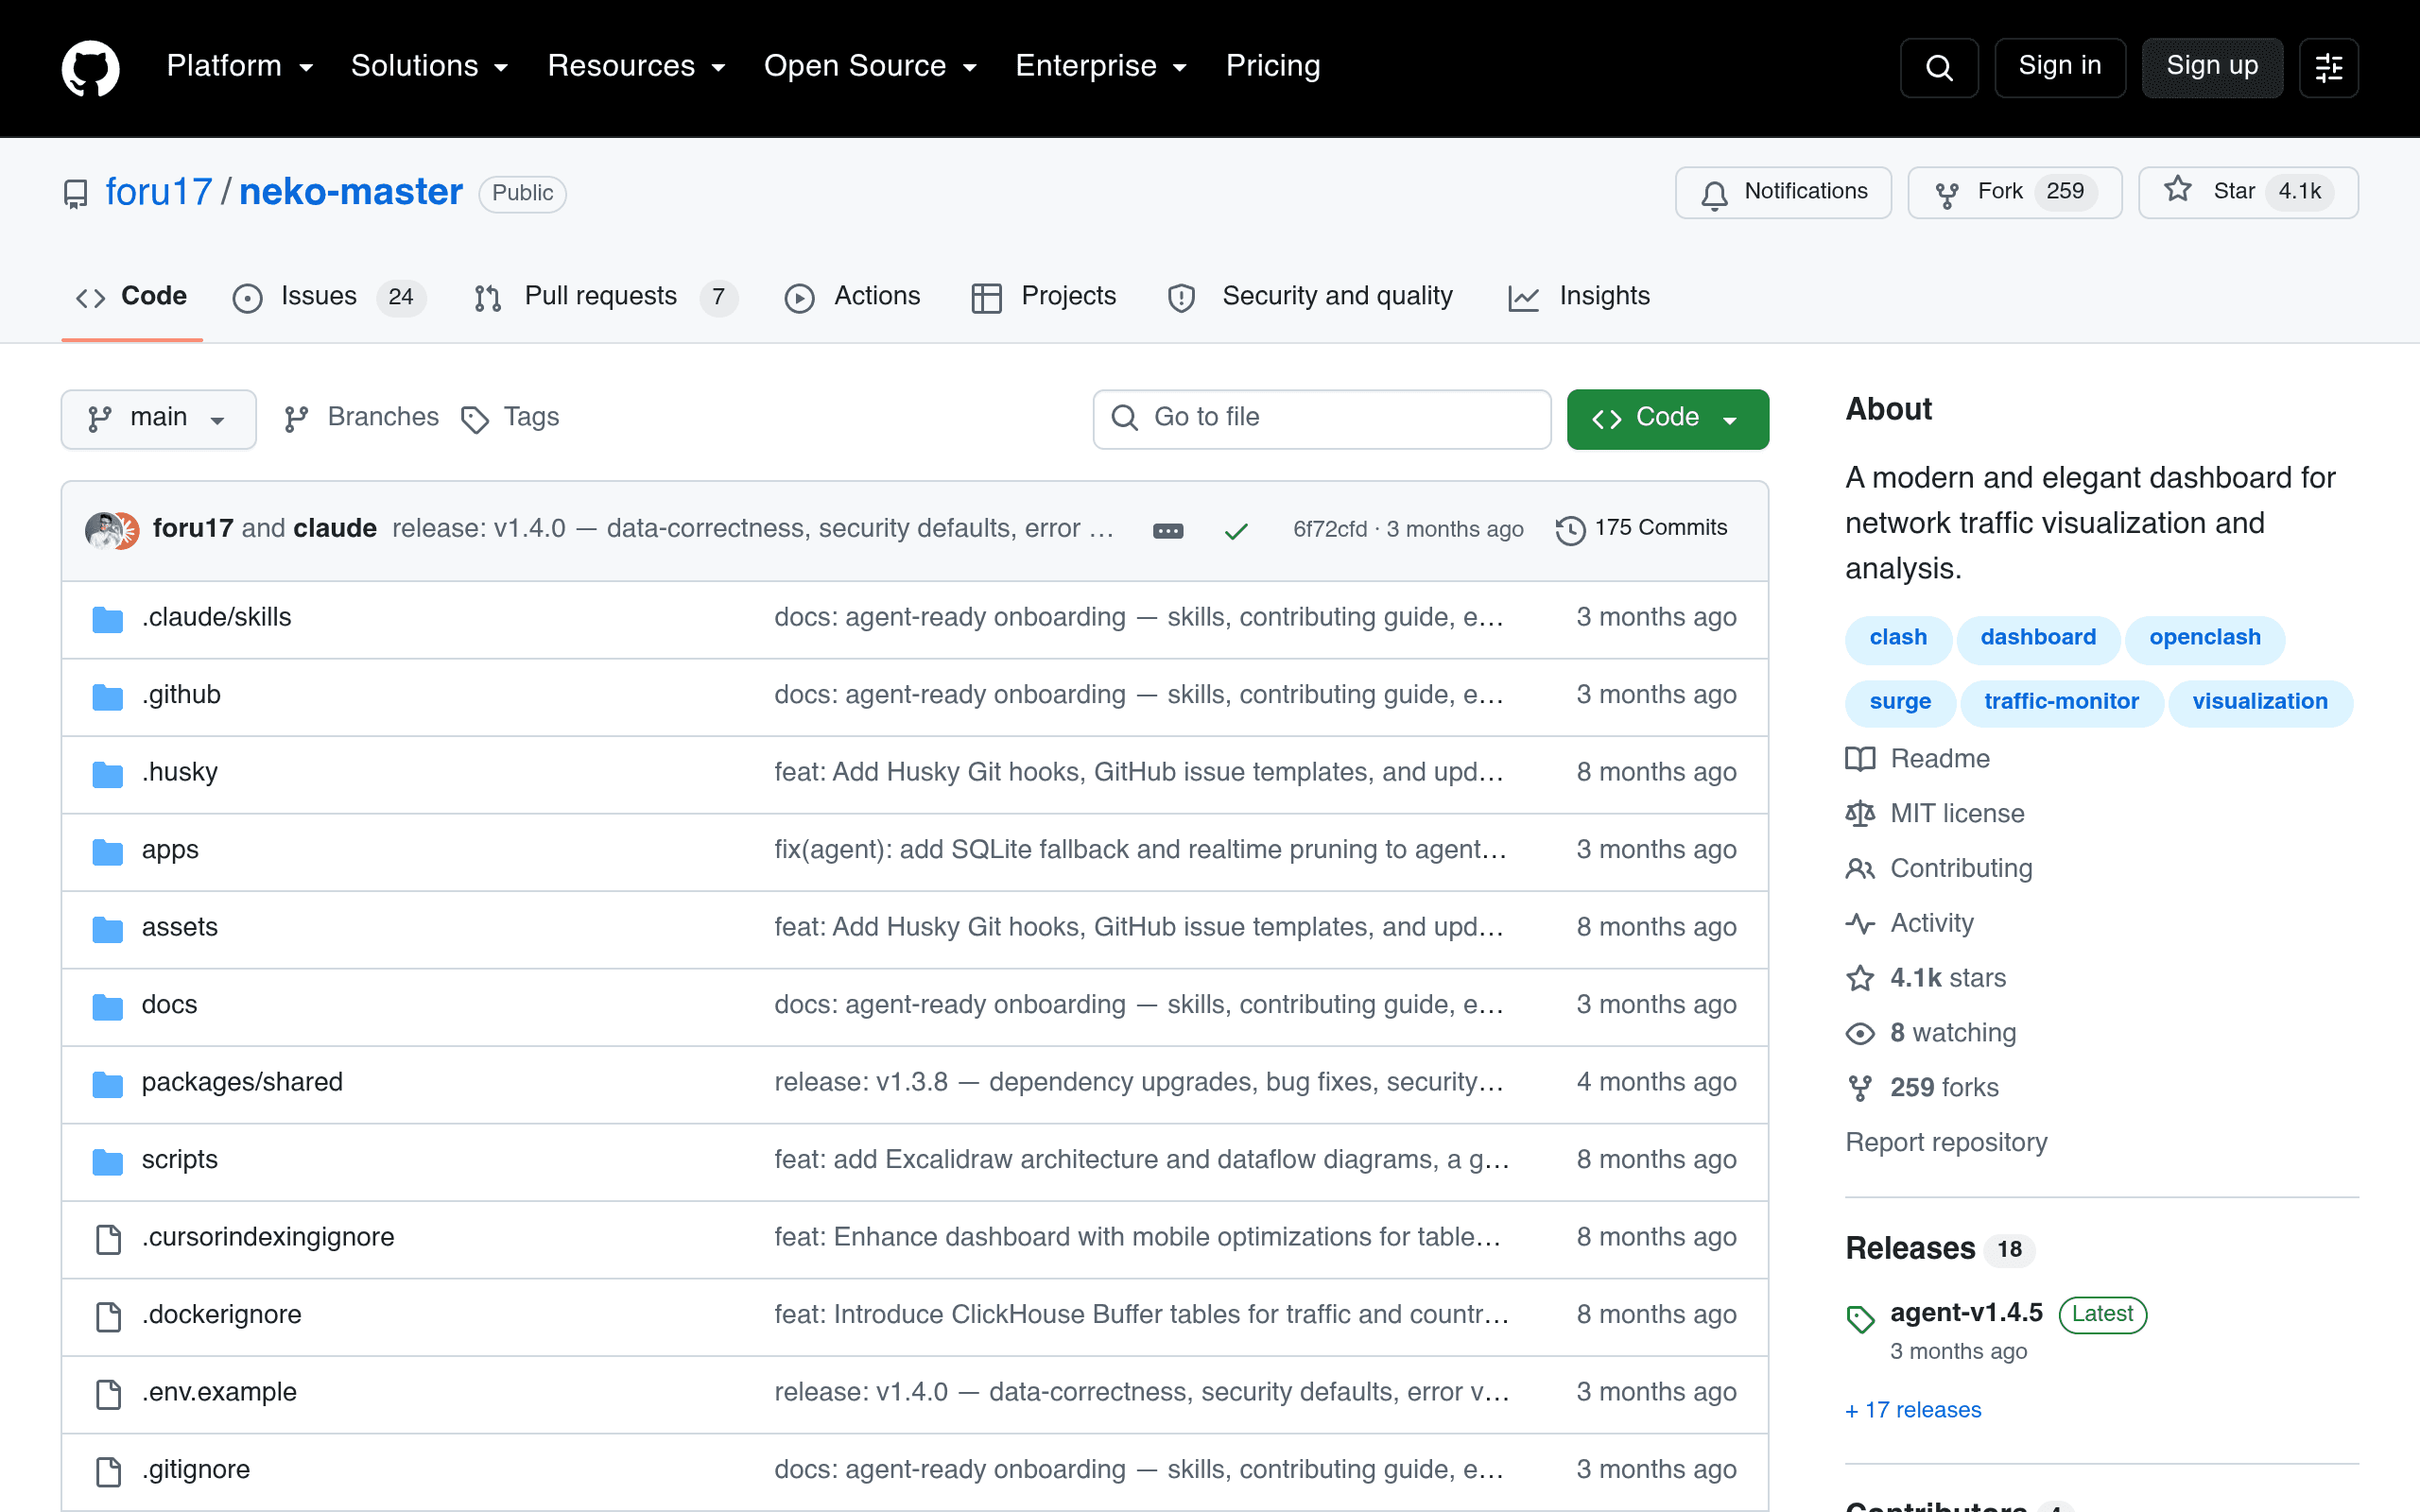This screenshot has height=1512, width=2420.
Task: Click the Sign up button
Action: pos(2212,68)
